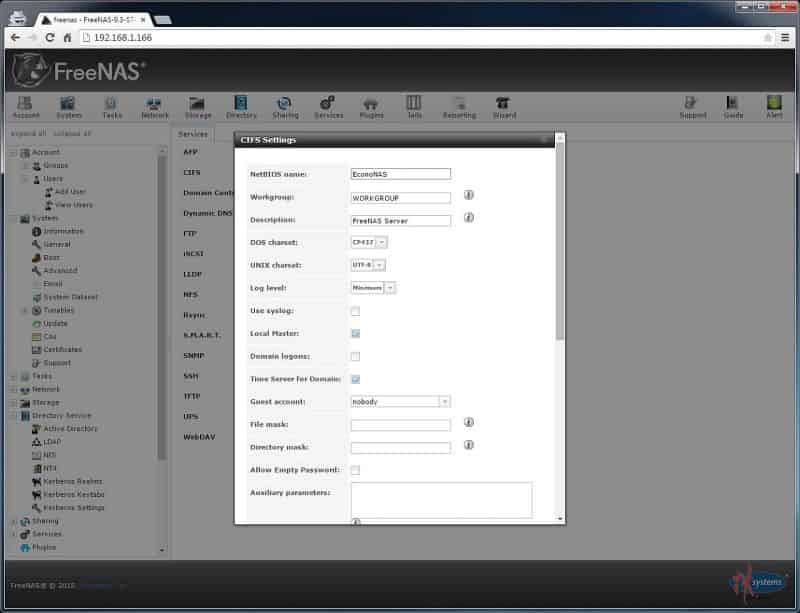Open the Jails toolbar icon
This screenshot has height=613, width=800.
[413, 106]
